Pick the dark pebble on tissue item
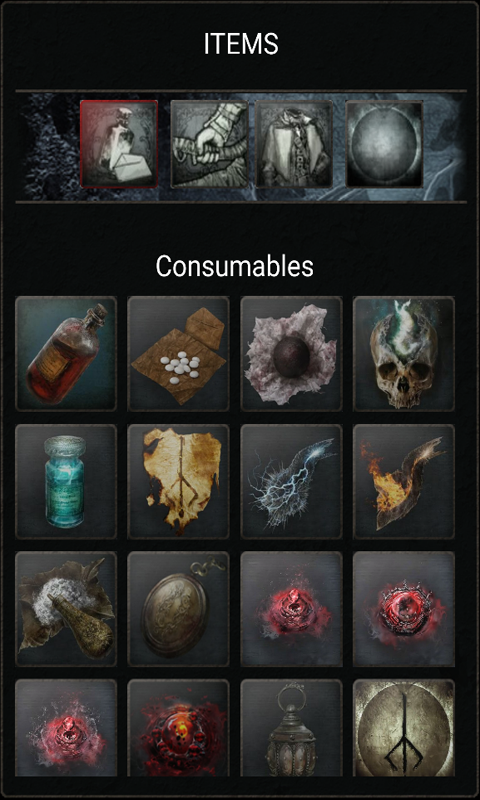Screen dimensions: 480x800 [291, 354]
